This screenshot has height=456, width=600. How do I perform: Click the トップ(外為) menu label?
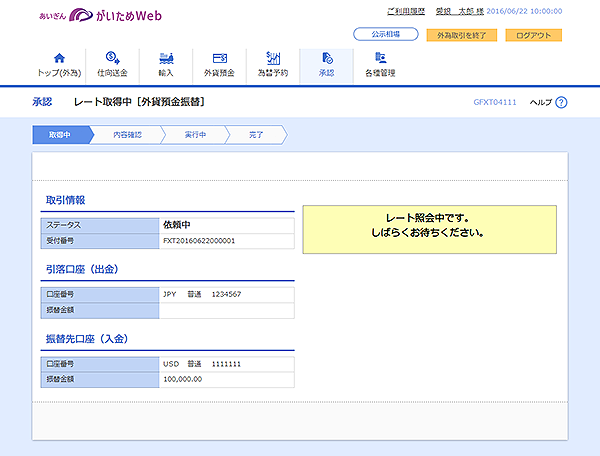coord(59,73)
